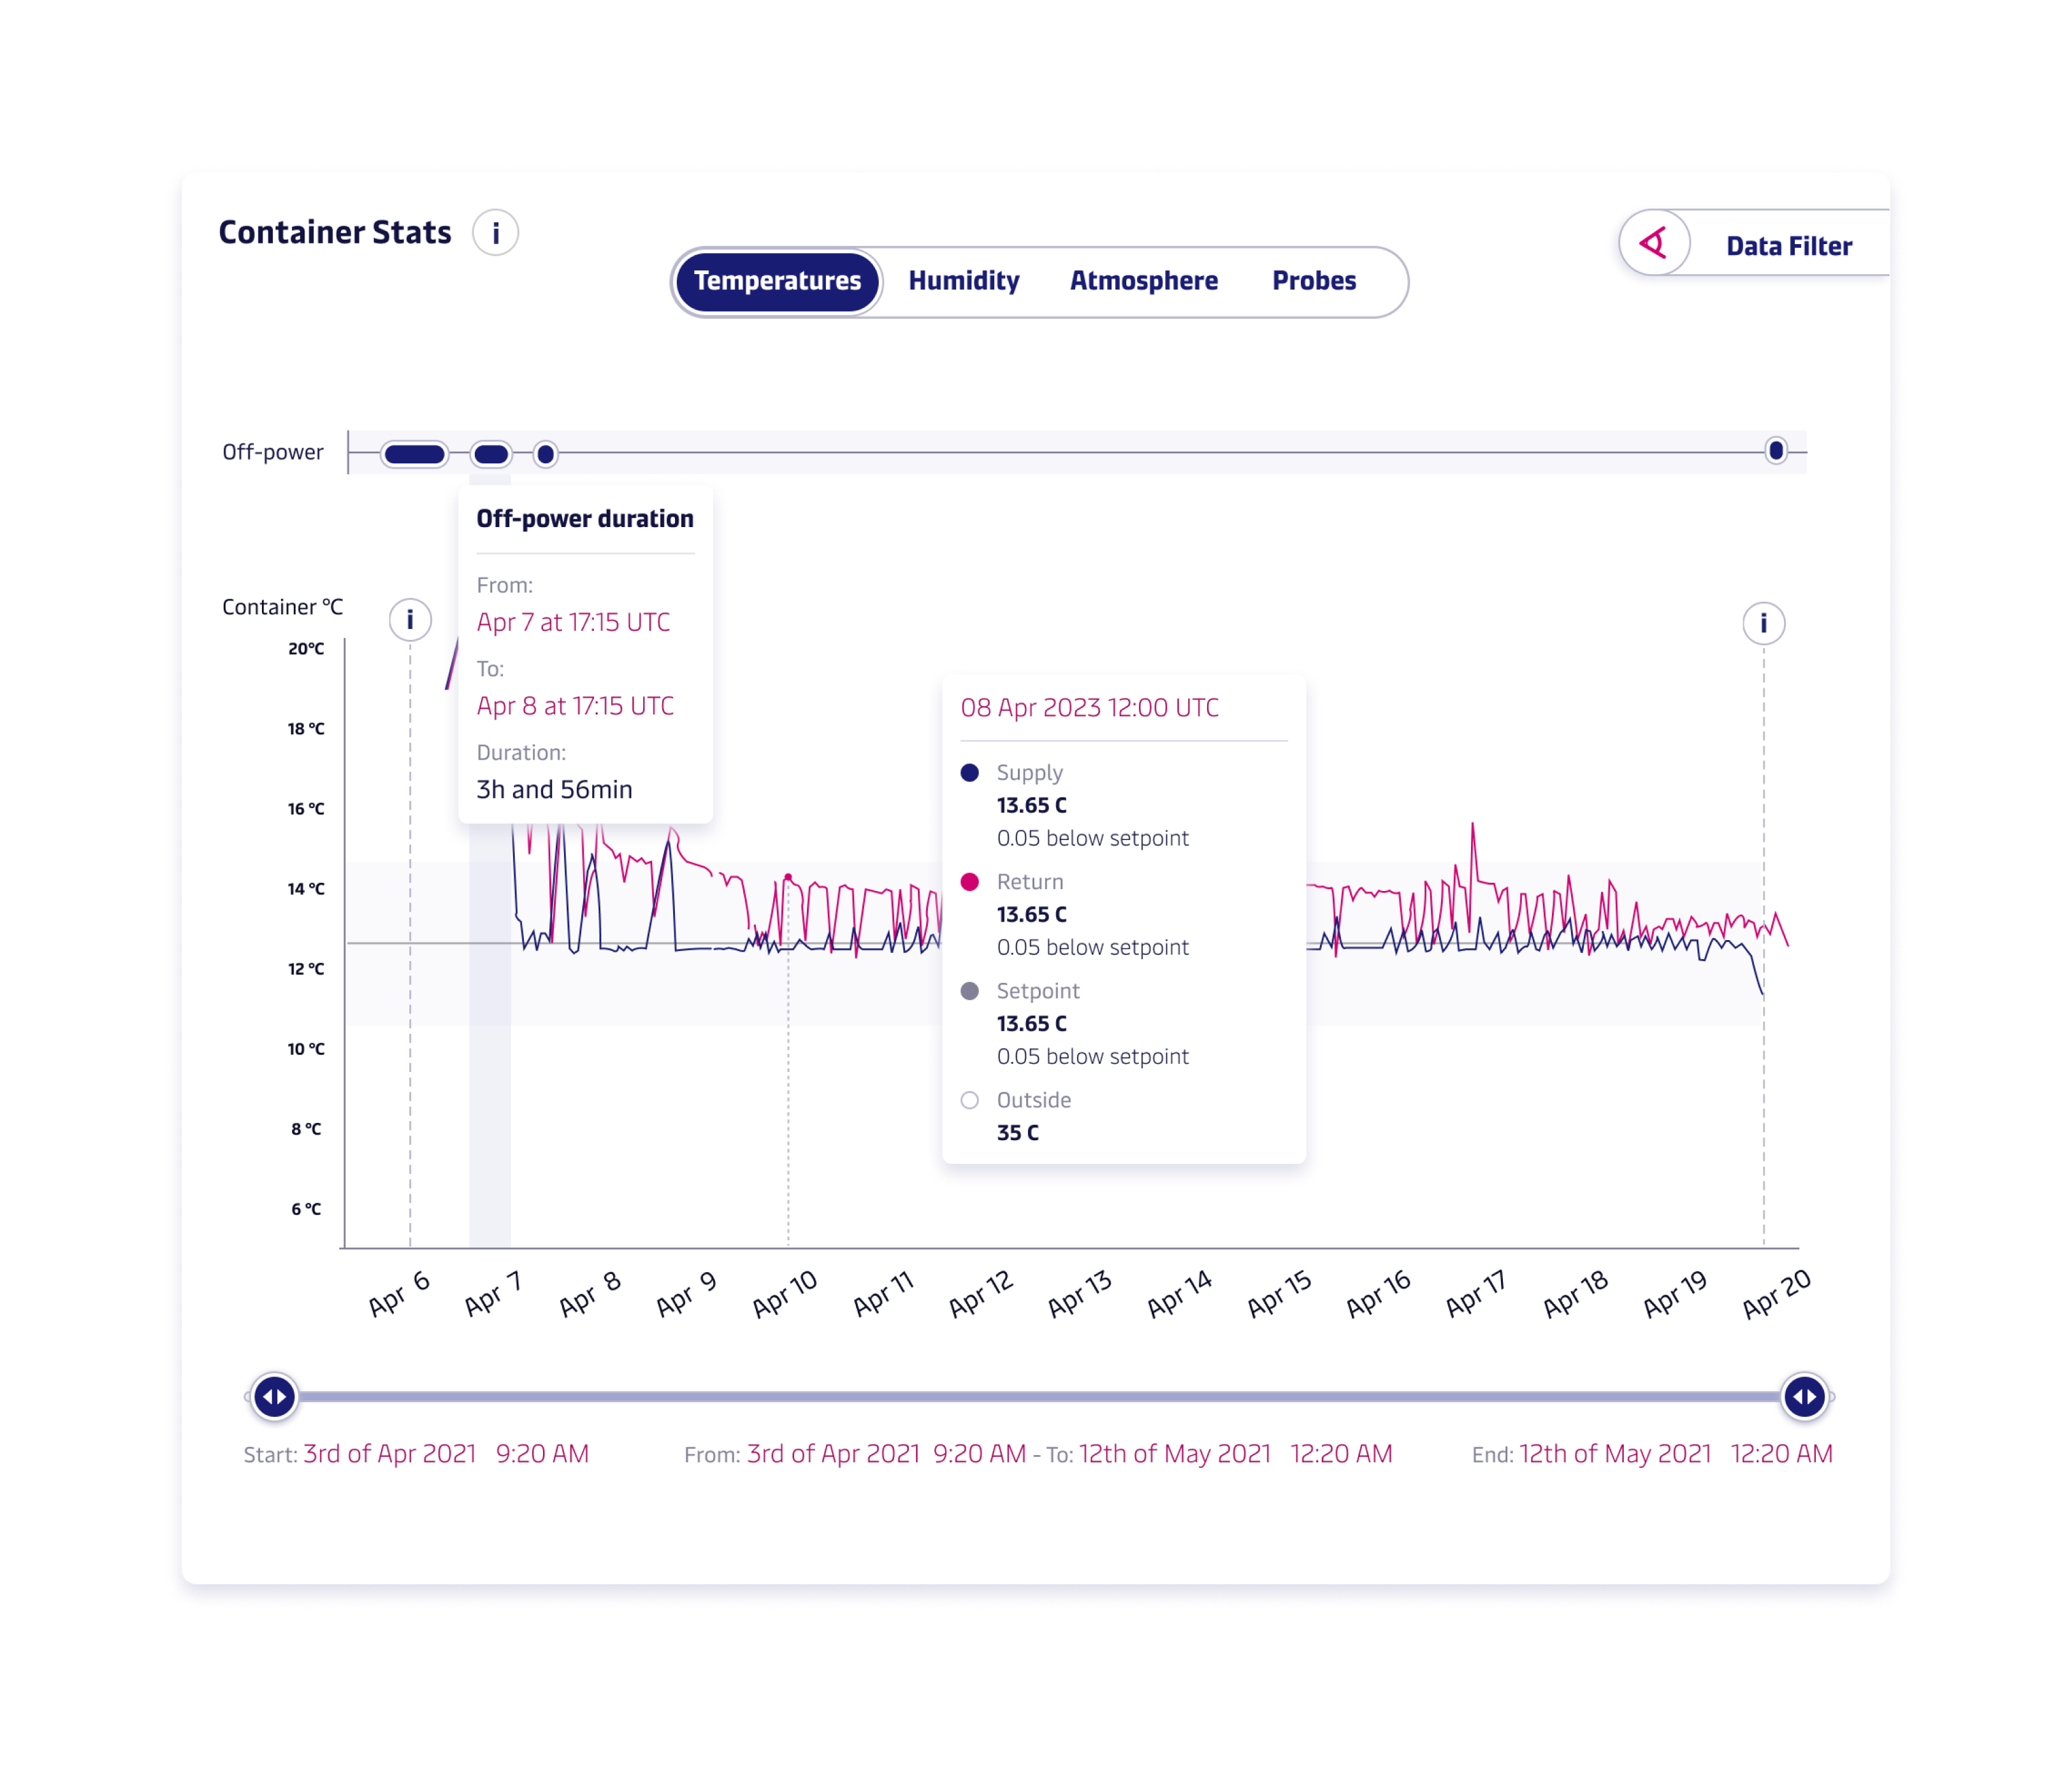Open the Data Filter arrow icon

coord(1654,243)
